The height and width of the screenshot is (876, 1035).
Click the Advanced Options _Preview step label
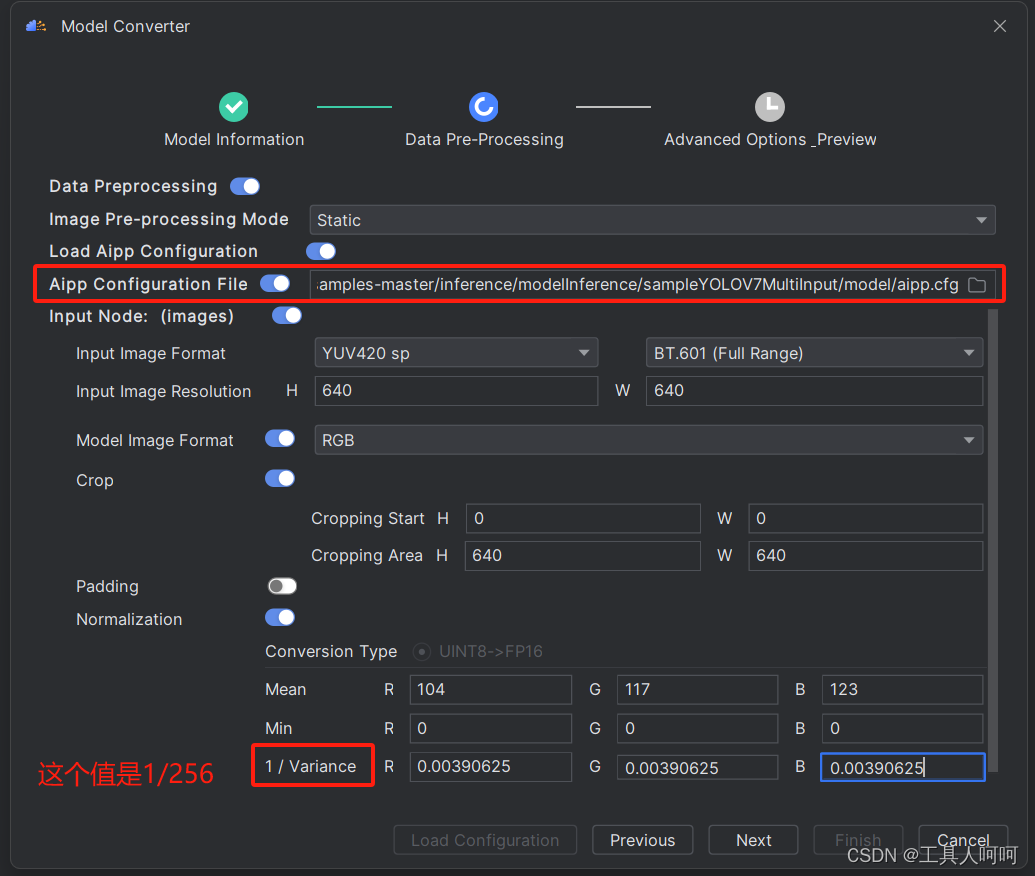tap(770, 139)
